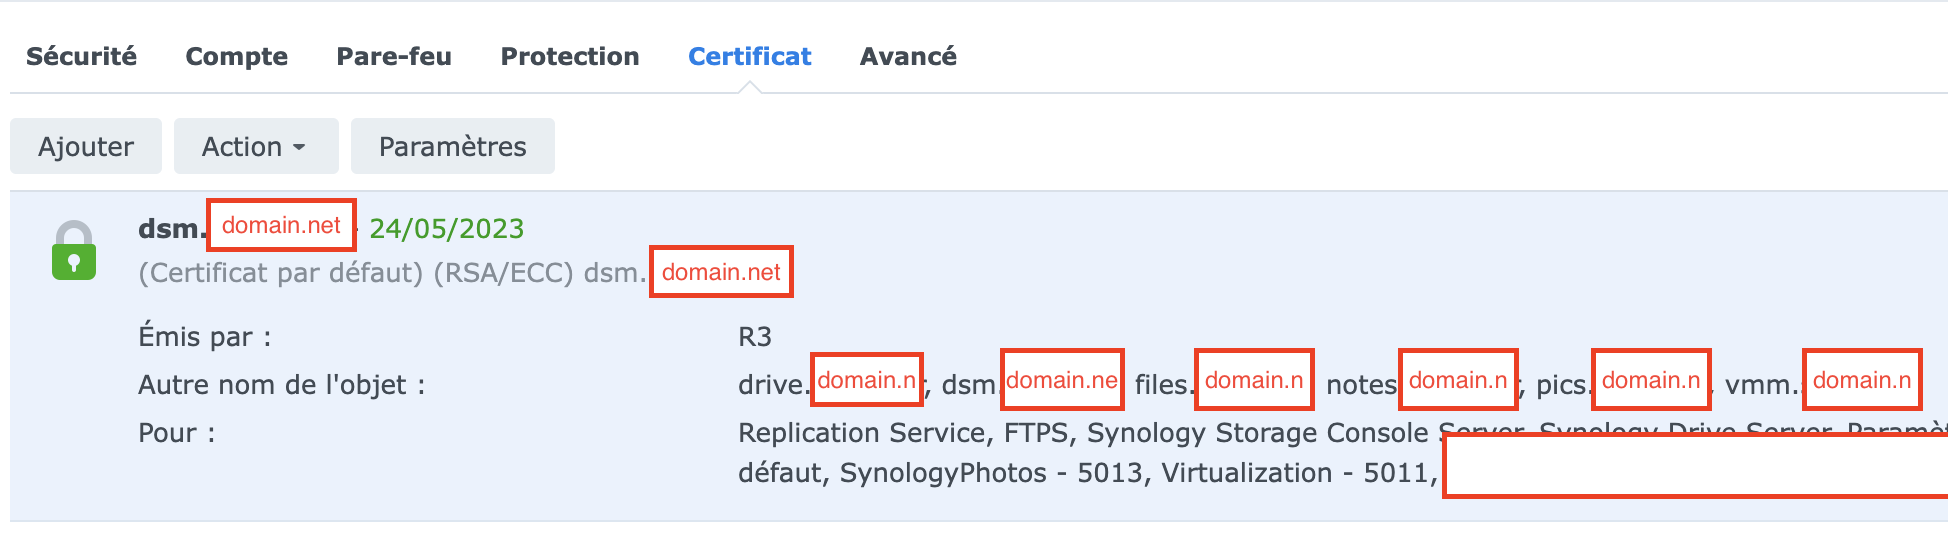Click the Ajouter button
The image size is (1948, 538).
[x=86, y=147]
